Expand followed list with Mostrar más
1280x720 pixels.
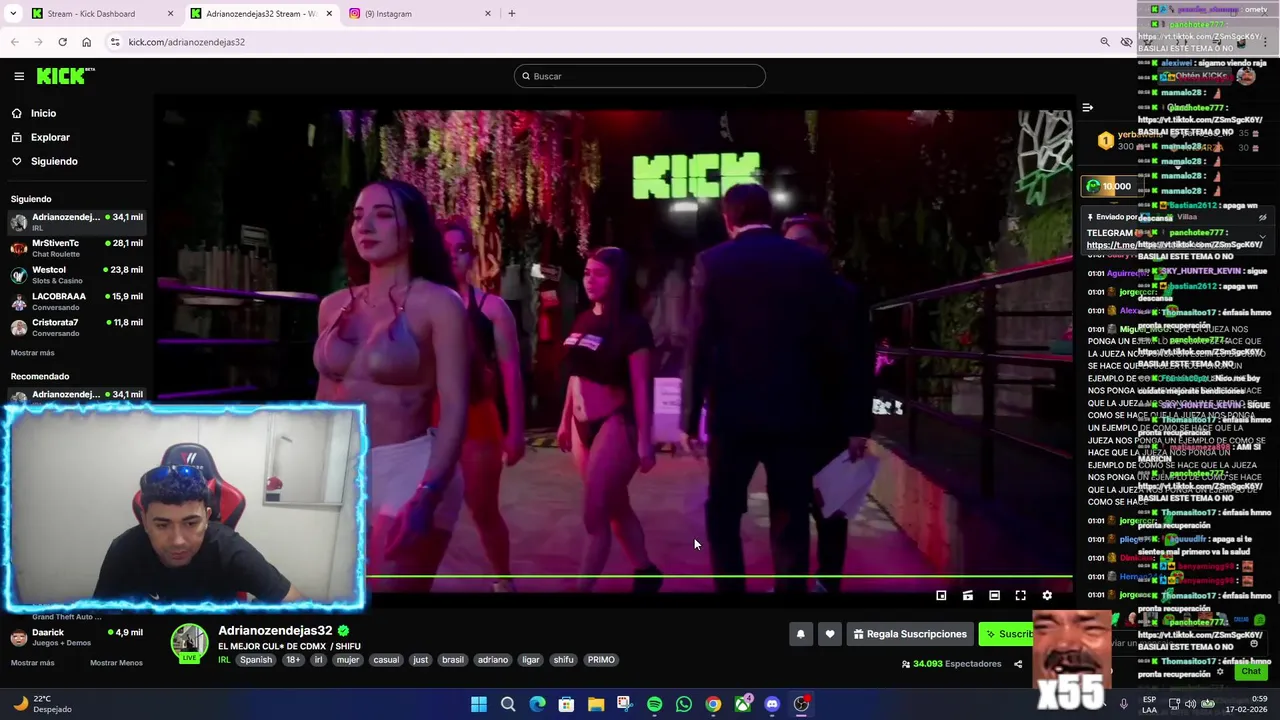point(33,353)
